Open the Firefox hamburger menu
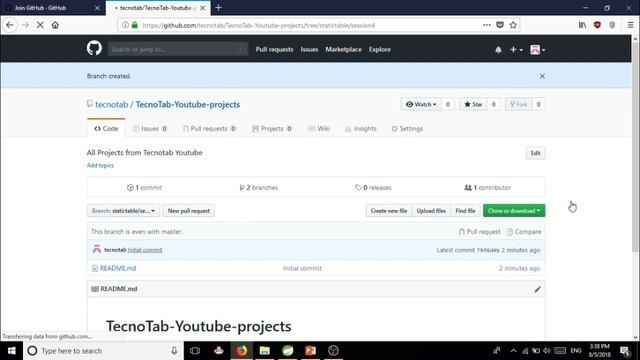The width and height of the screenshot is (640, 360). 630,25
